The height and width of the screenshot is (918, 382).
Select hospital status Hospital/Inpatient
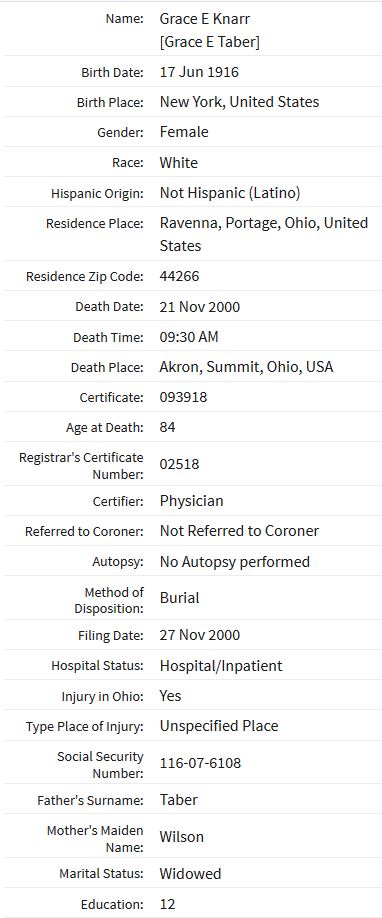click(221, 666)
